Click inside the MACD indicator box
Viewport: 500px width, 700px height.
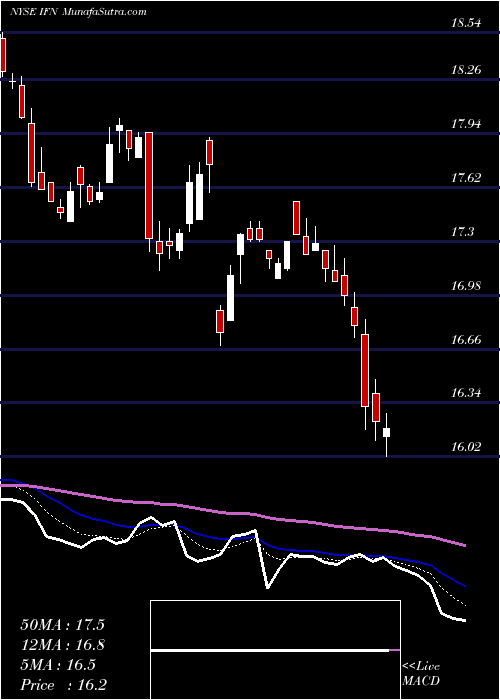pos(275,650)
